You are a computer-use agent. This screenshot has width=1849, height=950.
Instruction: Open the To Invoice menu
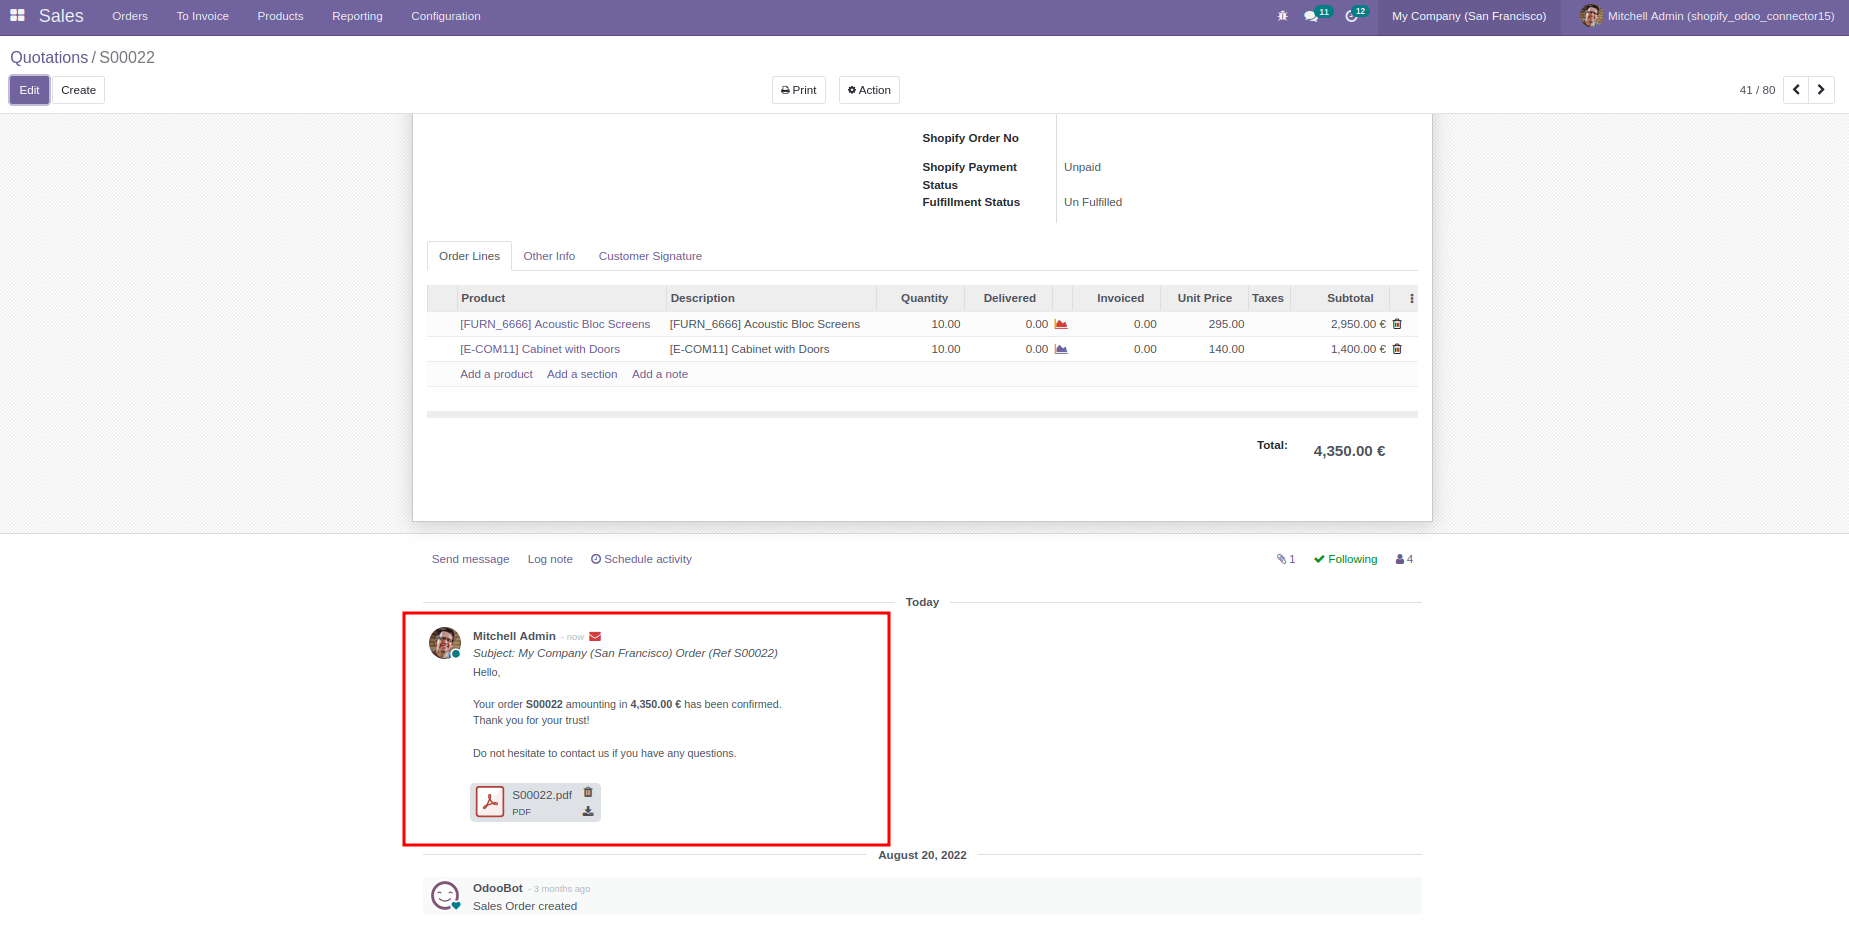click(203, 16)
